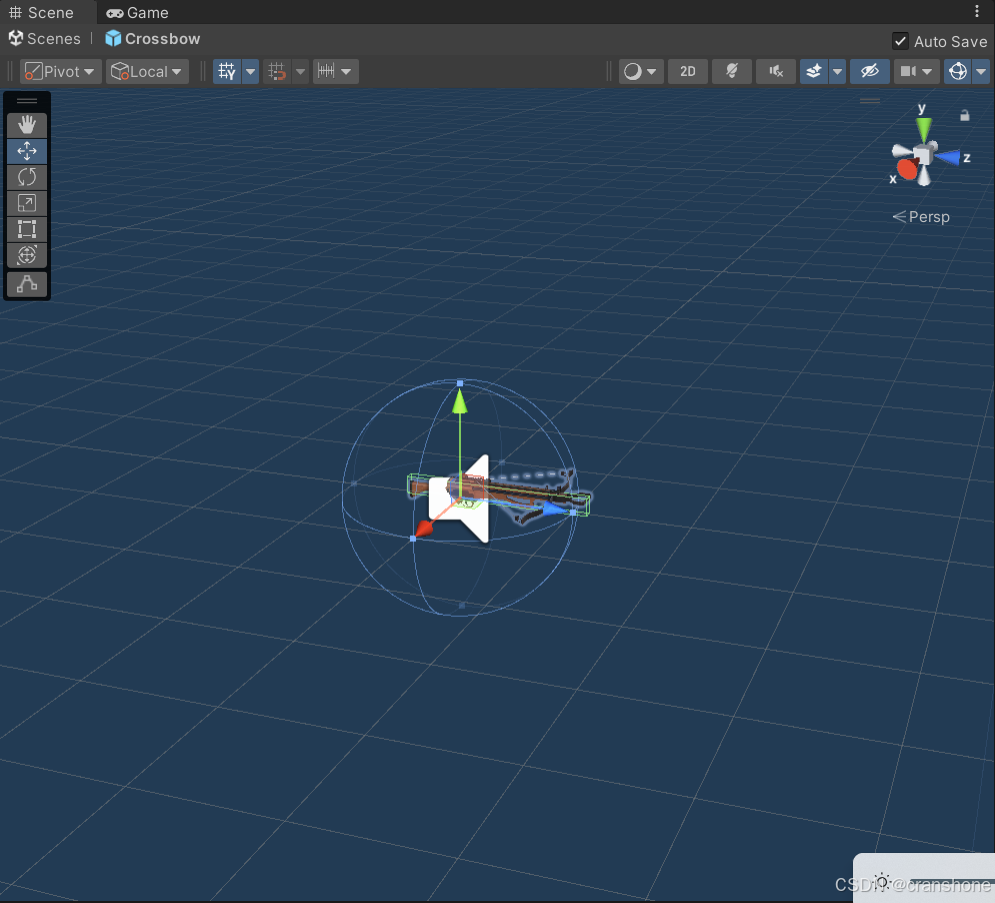Toggle scene effects button

pos(814,72)
